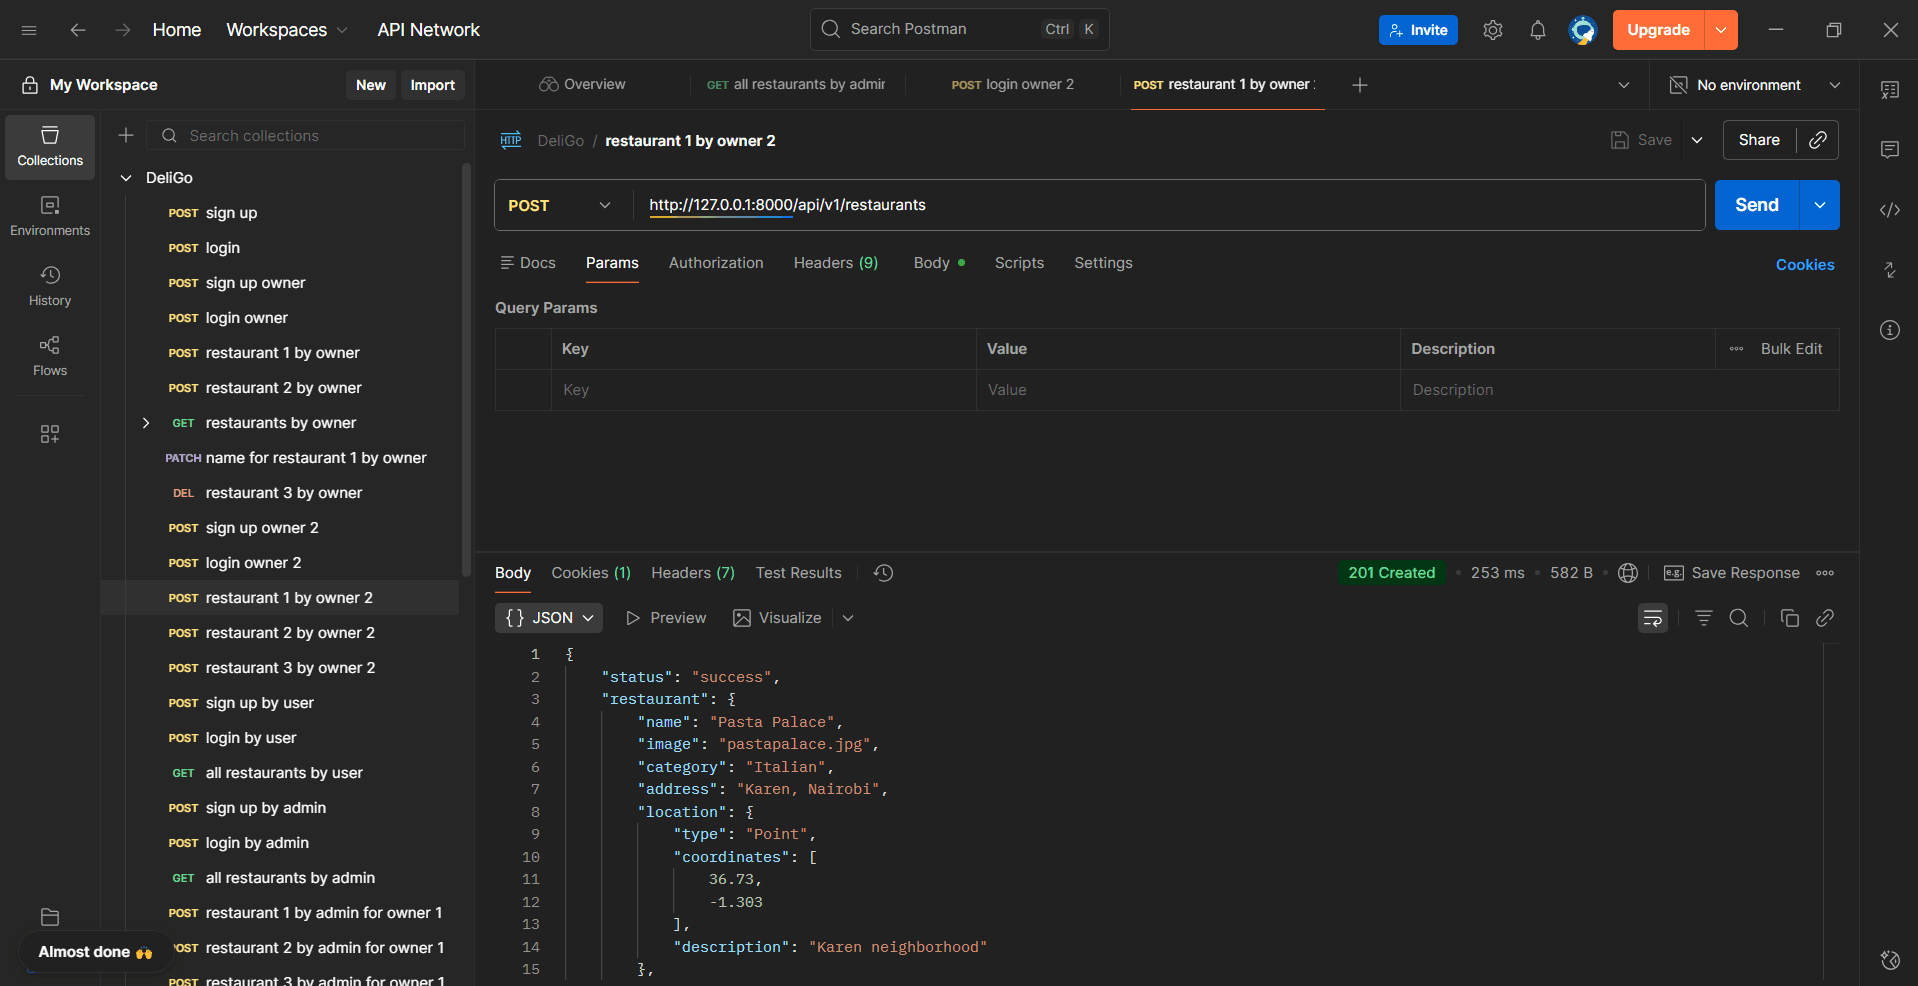Go back with the left arrow
The height and width of the screenshot is (986, 1918).
78,30
